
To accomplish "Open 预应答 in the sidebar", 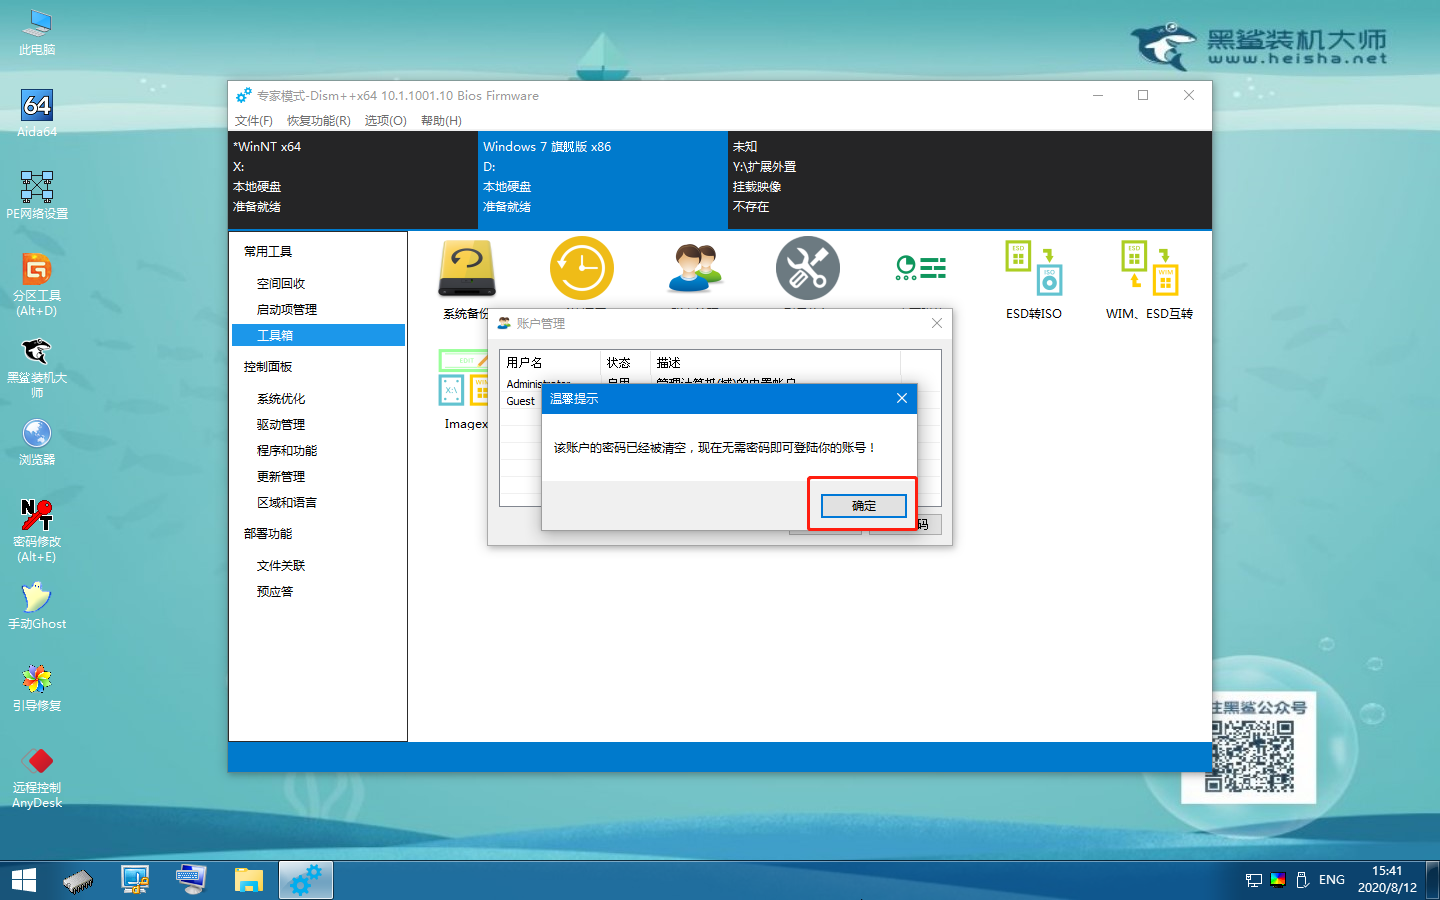I will coord(275,592).
